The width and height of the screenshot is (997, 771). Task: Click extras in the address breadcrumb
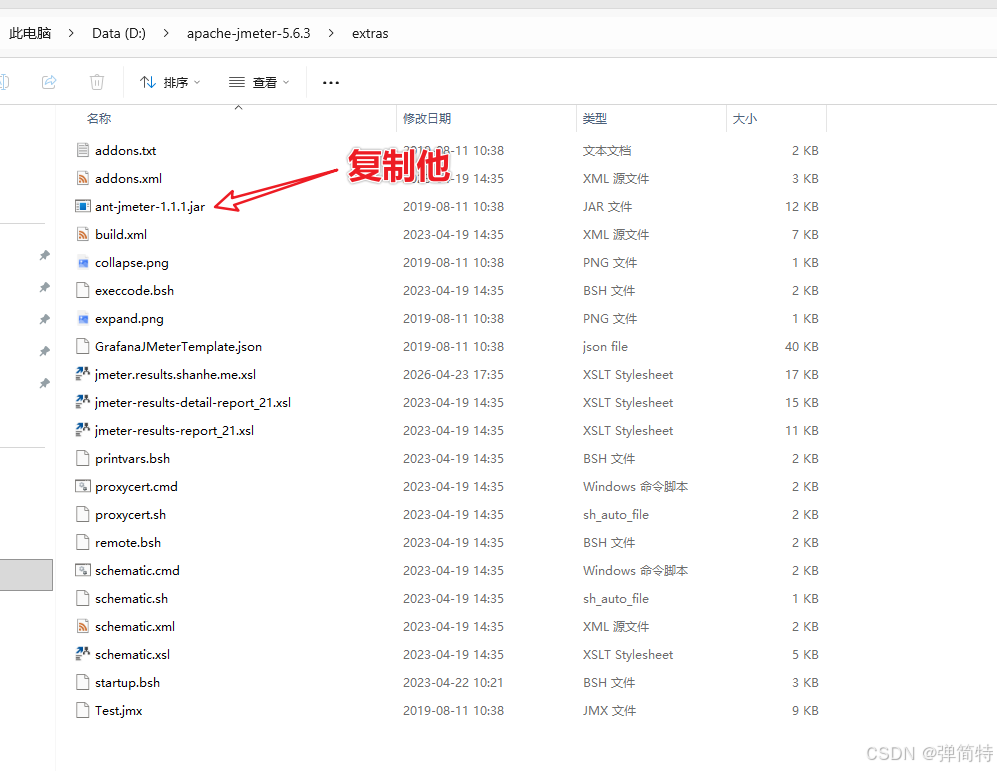pyautogui.click(x=370, y=33)
